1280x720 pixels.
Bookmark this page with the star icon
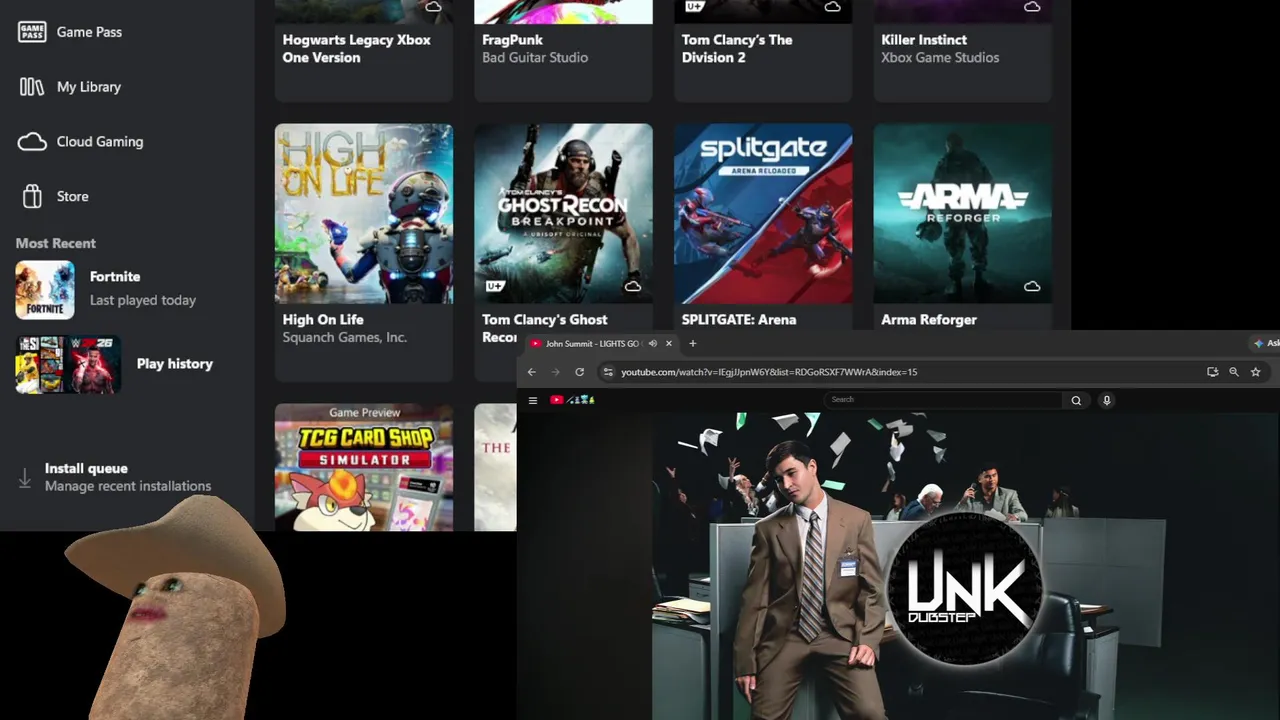tap(1256, 372)
